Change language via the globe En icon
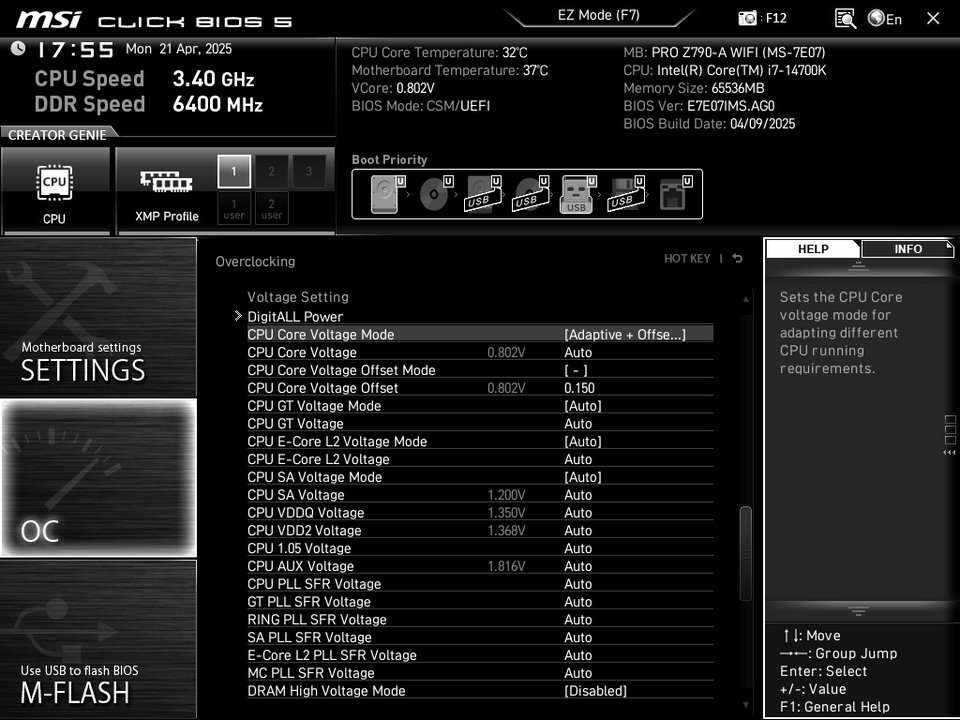Screen dimensions: 960x720 [x=885, y=18]
